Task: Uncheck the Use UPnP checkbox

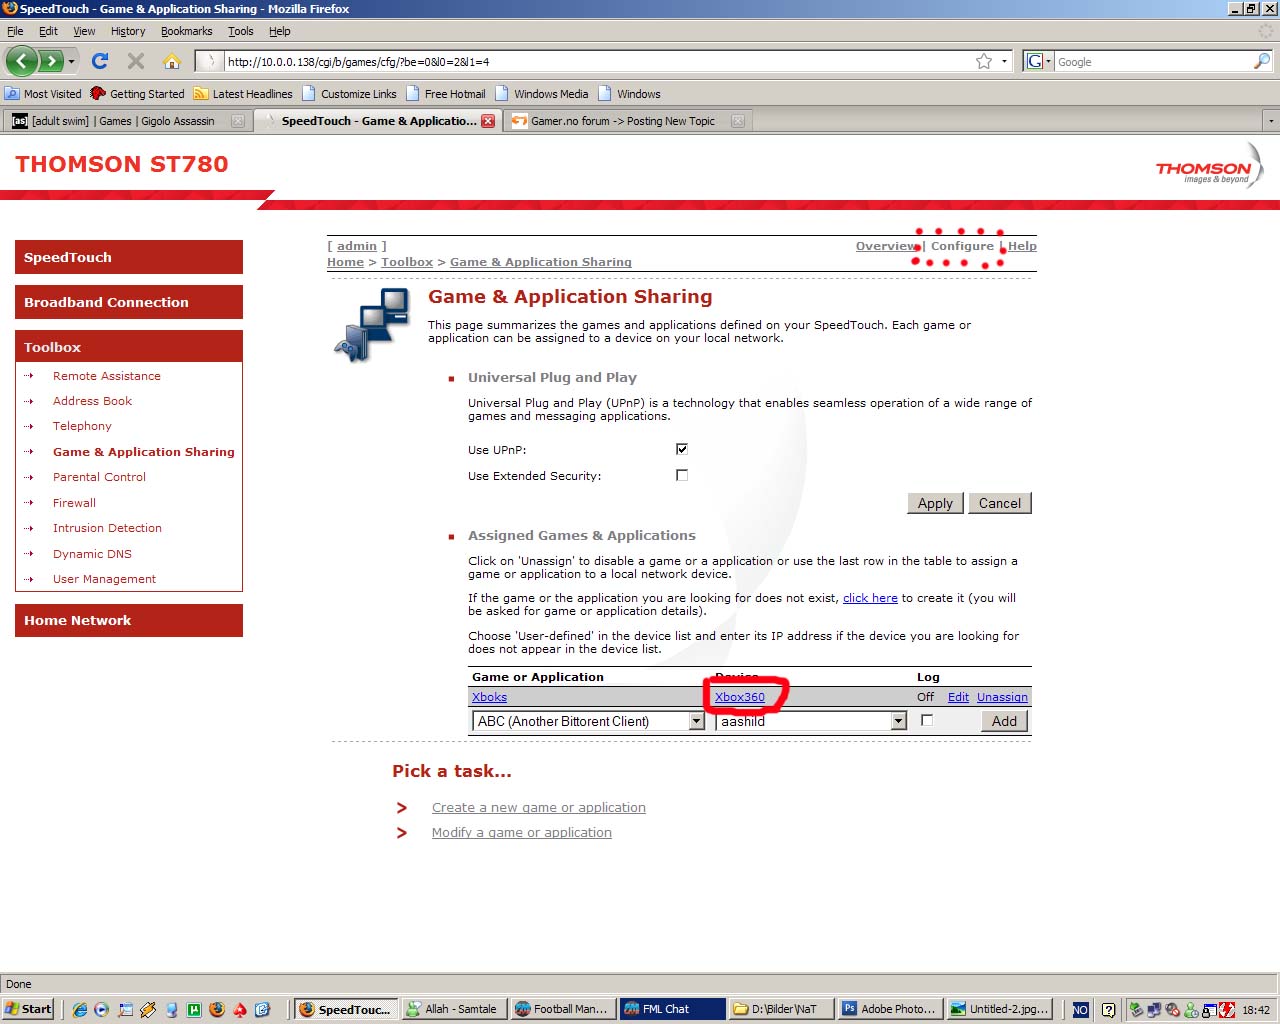Action: [682, 449]
